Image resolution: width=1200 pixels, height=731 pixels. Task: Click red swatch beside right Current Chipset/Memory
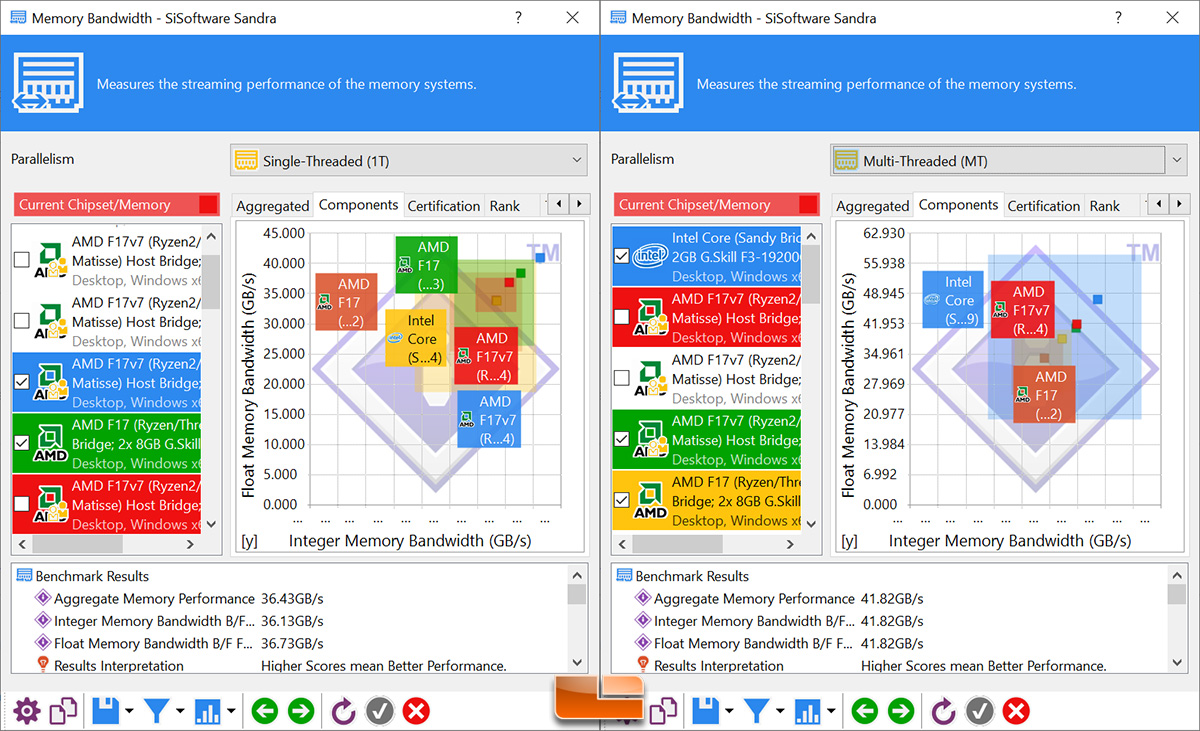tap(808, 205)
